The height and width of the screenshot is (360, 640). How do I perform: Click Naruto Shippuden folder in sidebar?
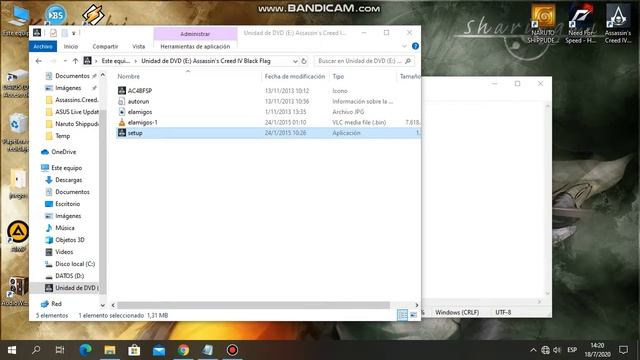[x=72, y=124]
